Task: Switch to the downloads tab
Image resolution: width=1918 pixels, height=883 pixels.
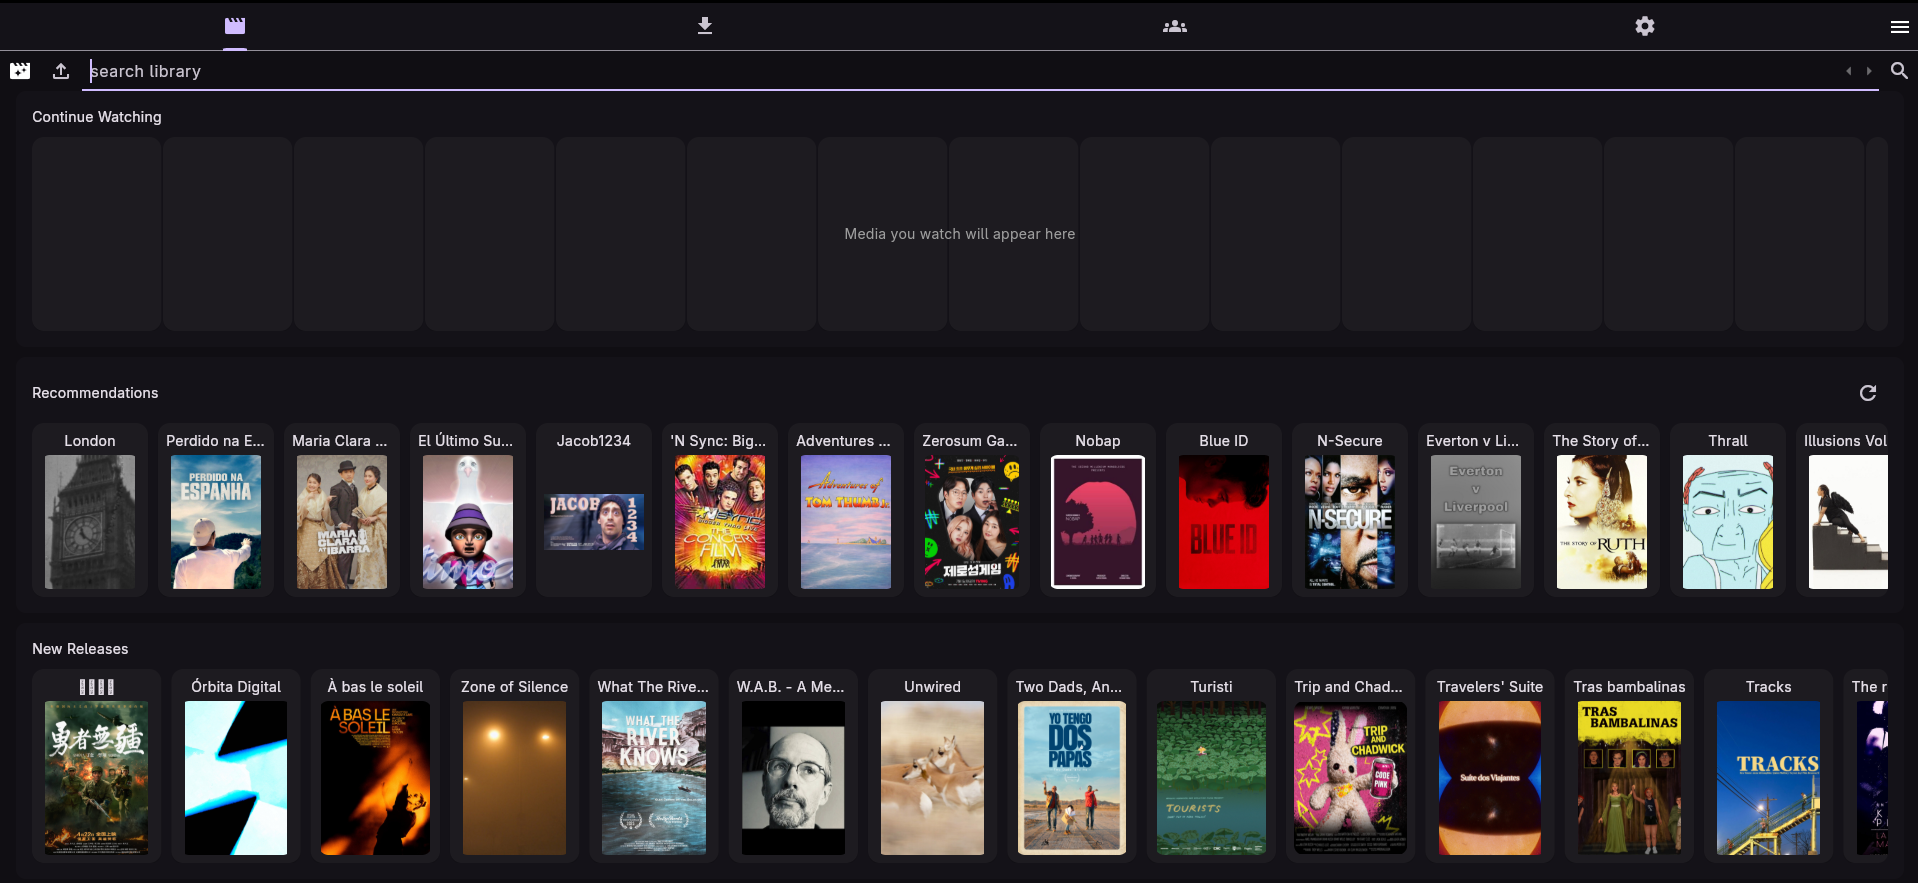Action: [705, 26]
